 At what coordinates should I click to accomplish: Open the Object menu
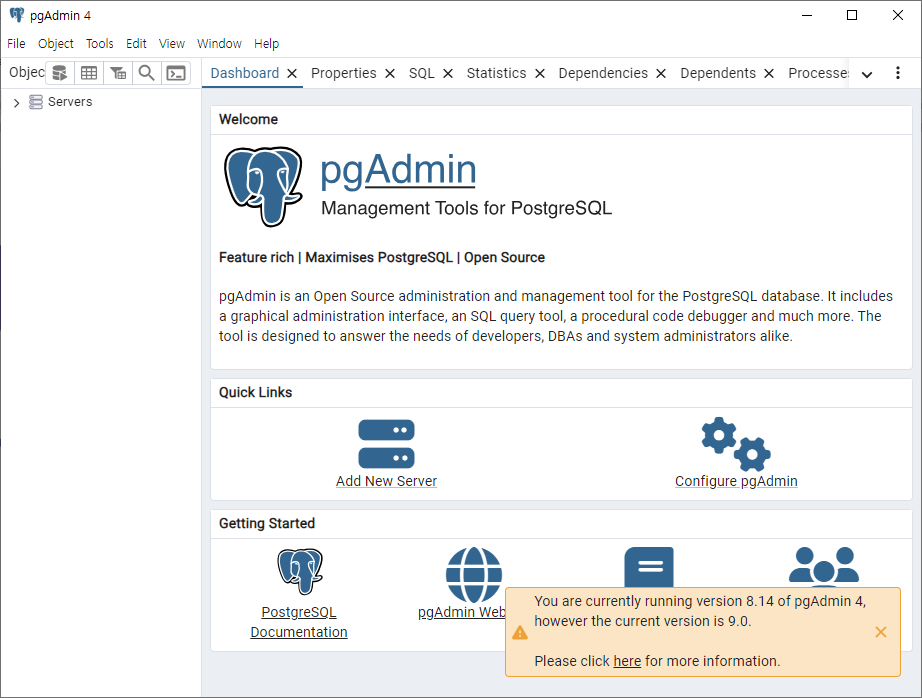(56, 44)
